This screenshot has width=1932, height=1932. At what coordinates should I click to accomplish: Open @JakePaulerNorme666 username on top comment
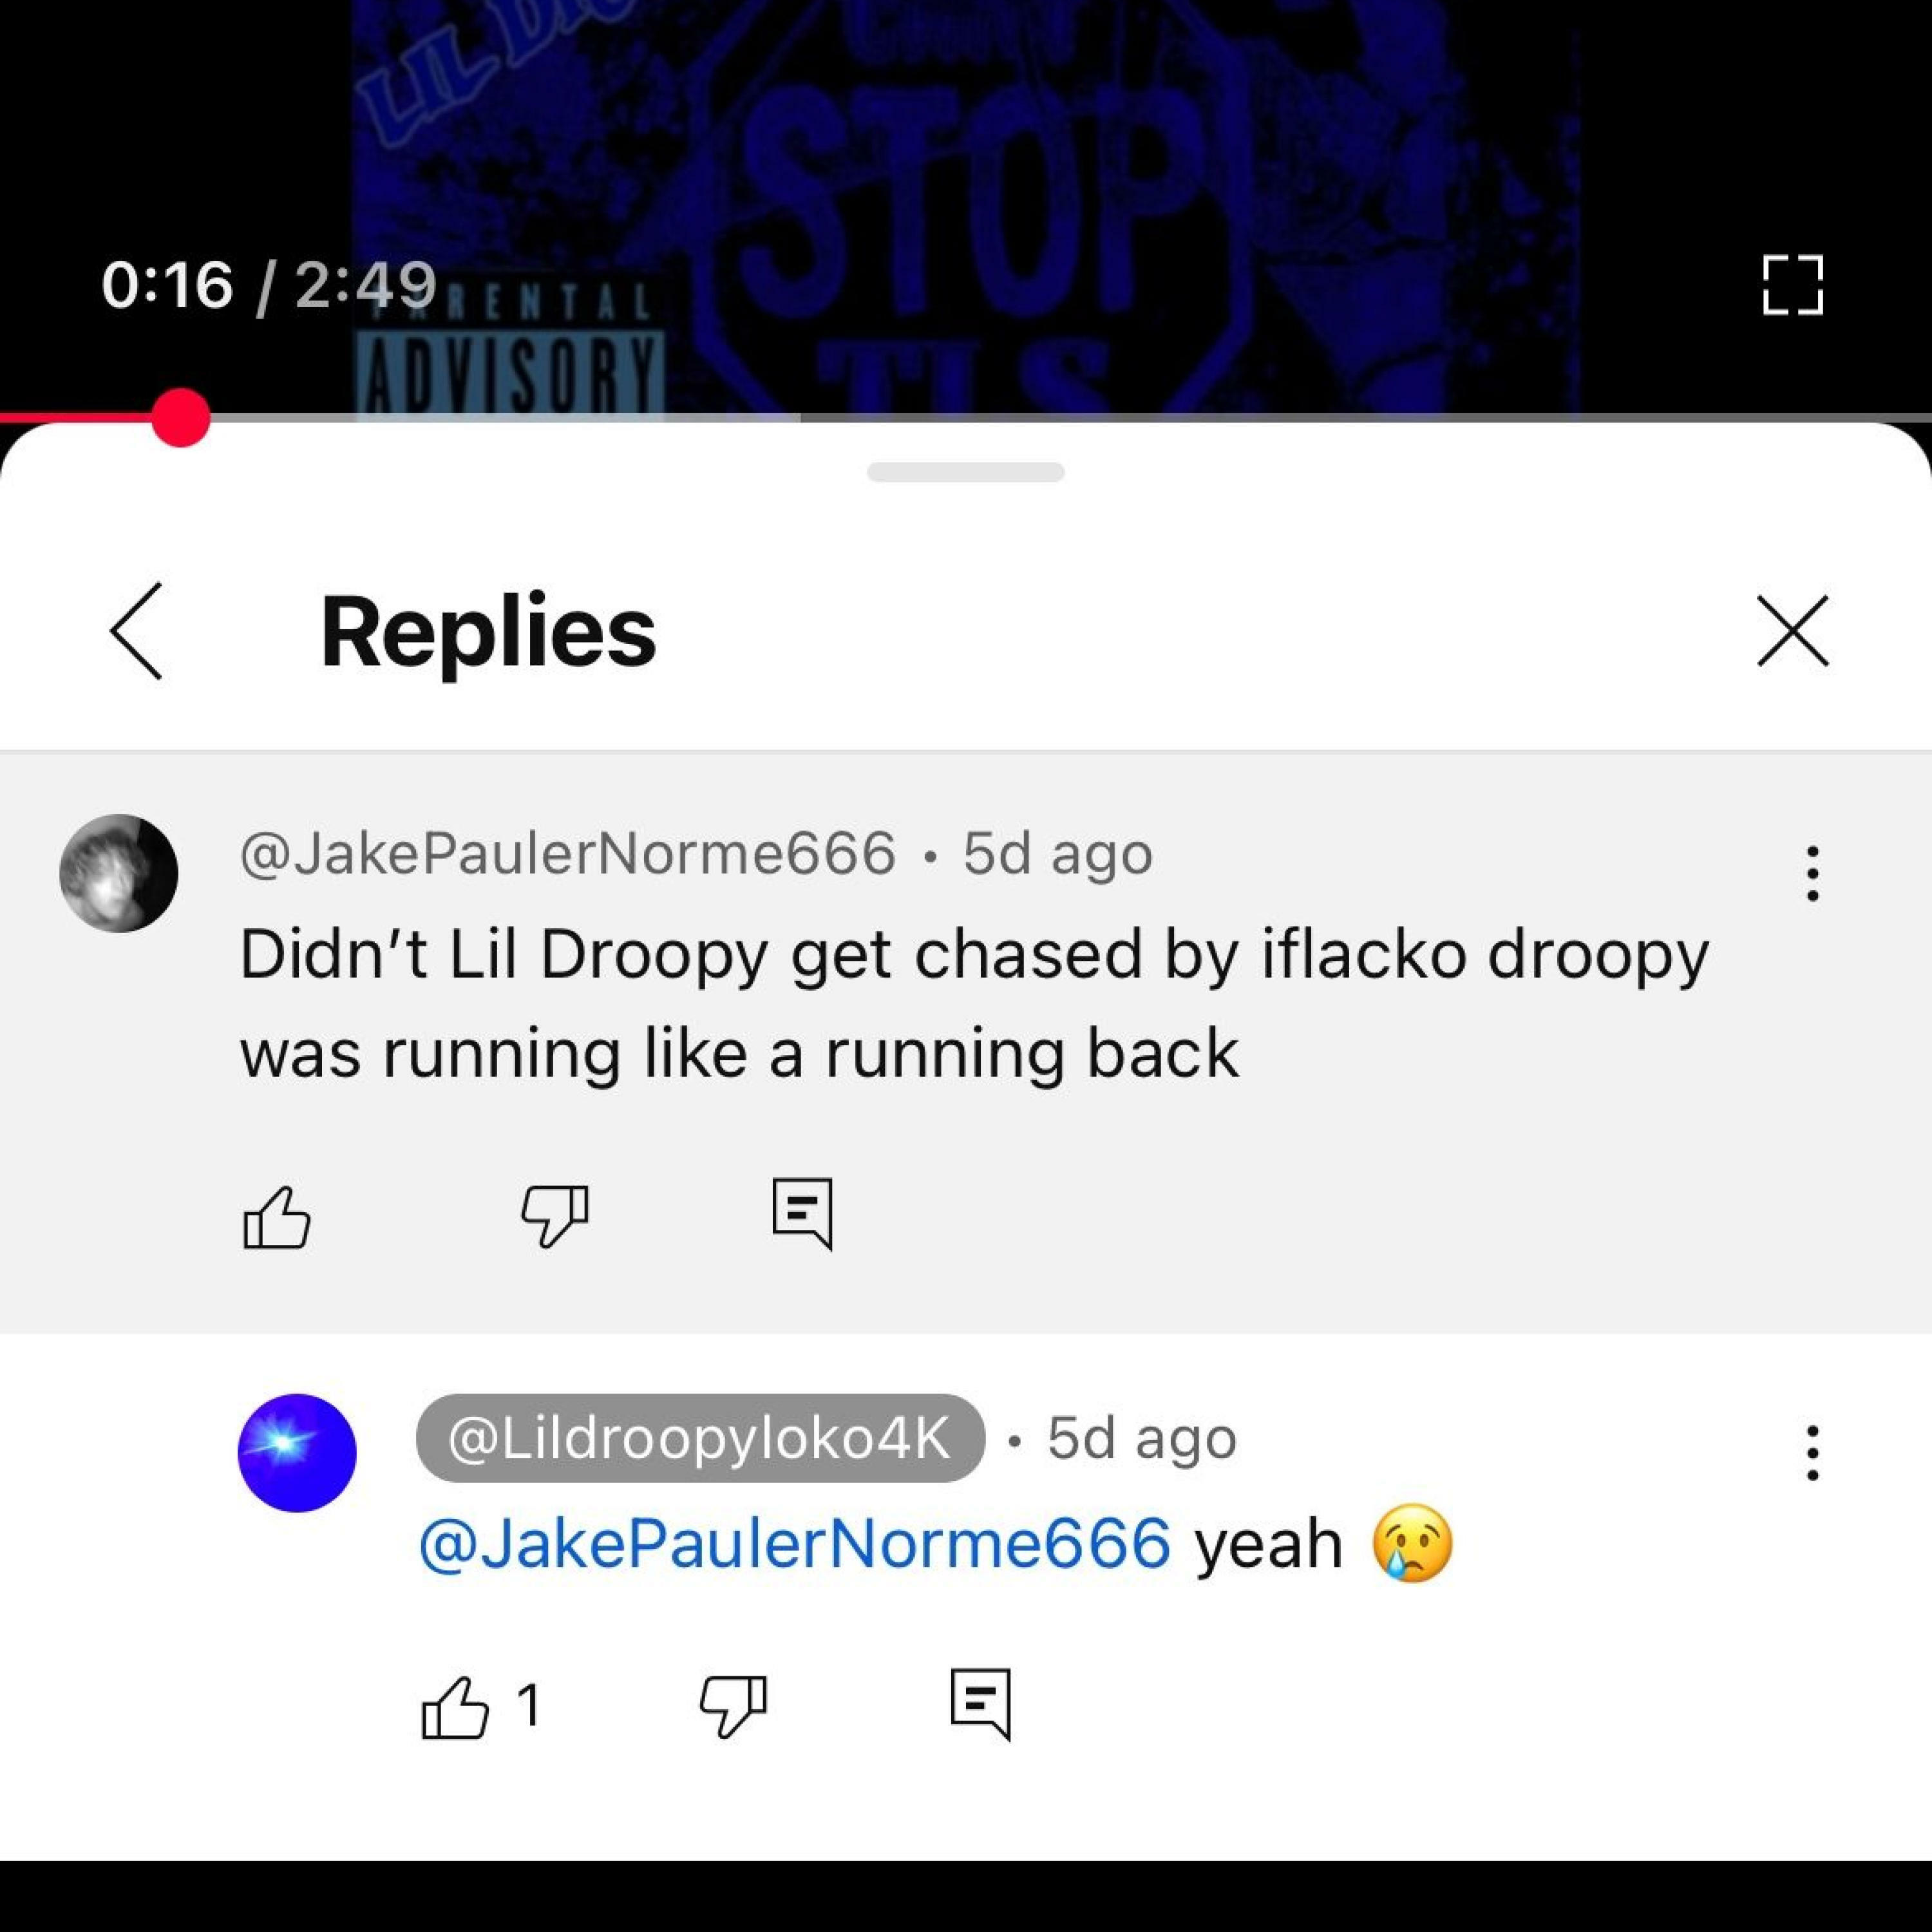(568, 853)
